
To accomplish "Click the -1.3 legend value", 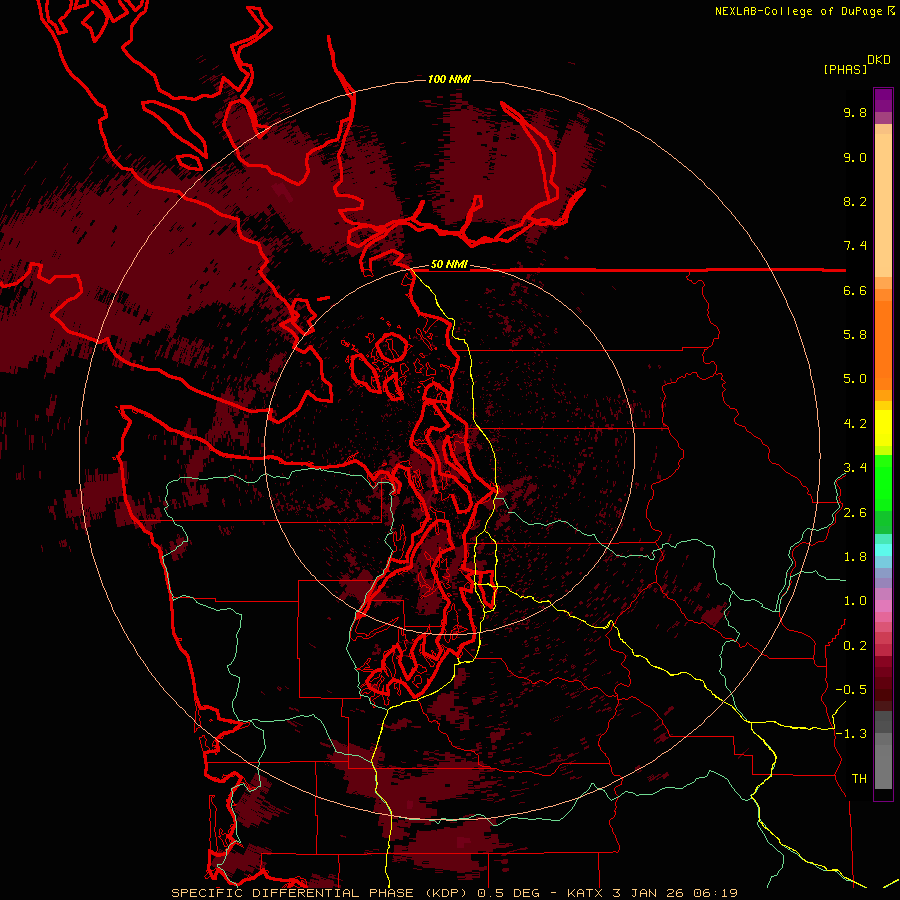I will [851, 734].
